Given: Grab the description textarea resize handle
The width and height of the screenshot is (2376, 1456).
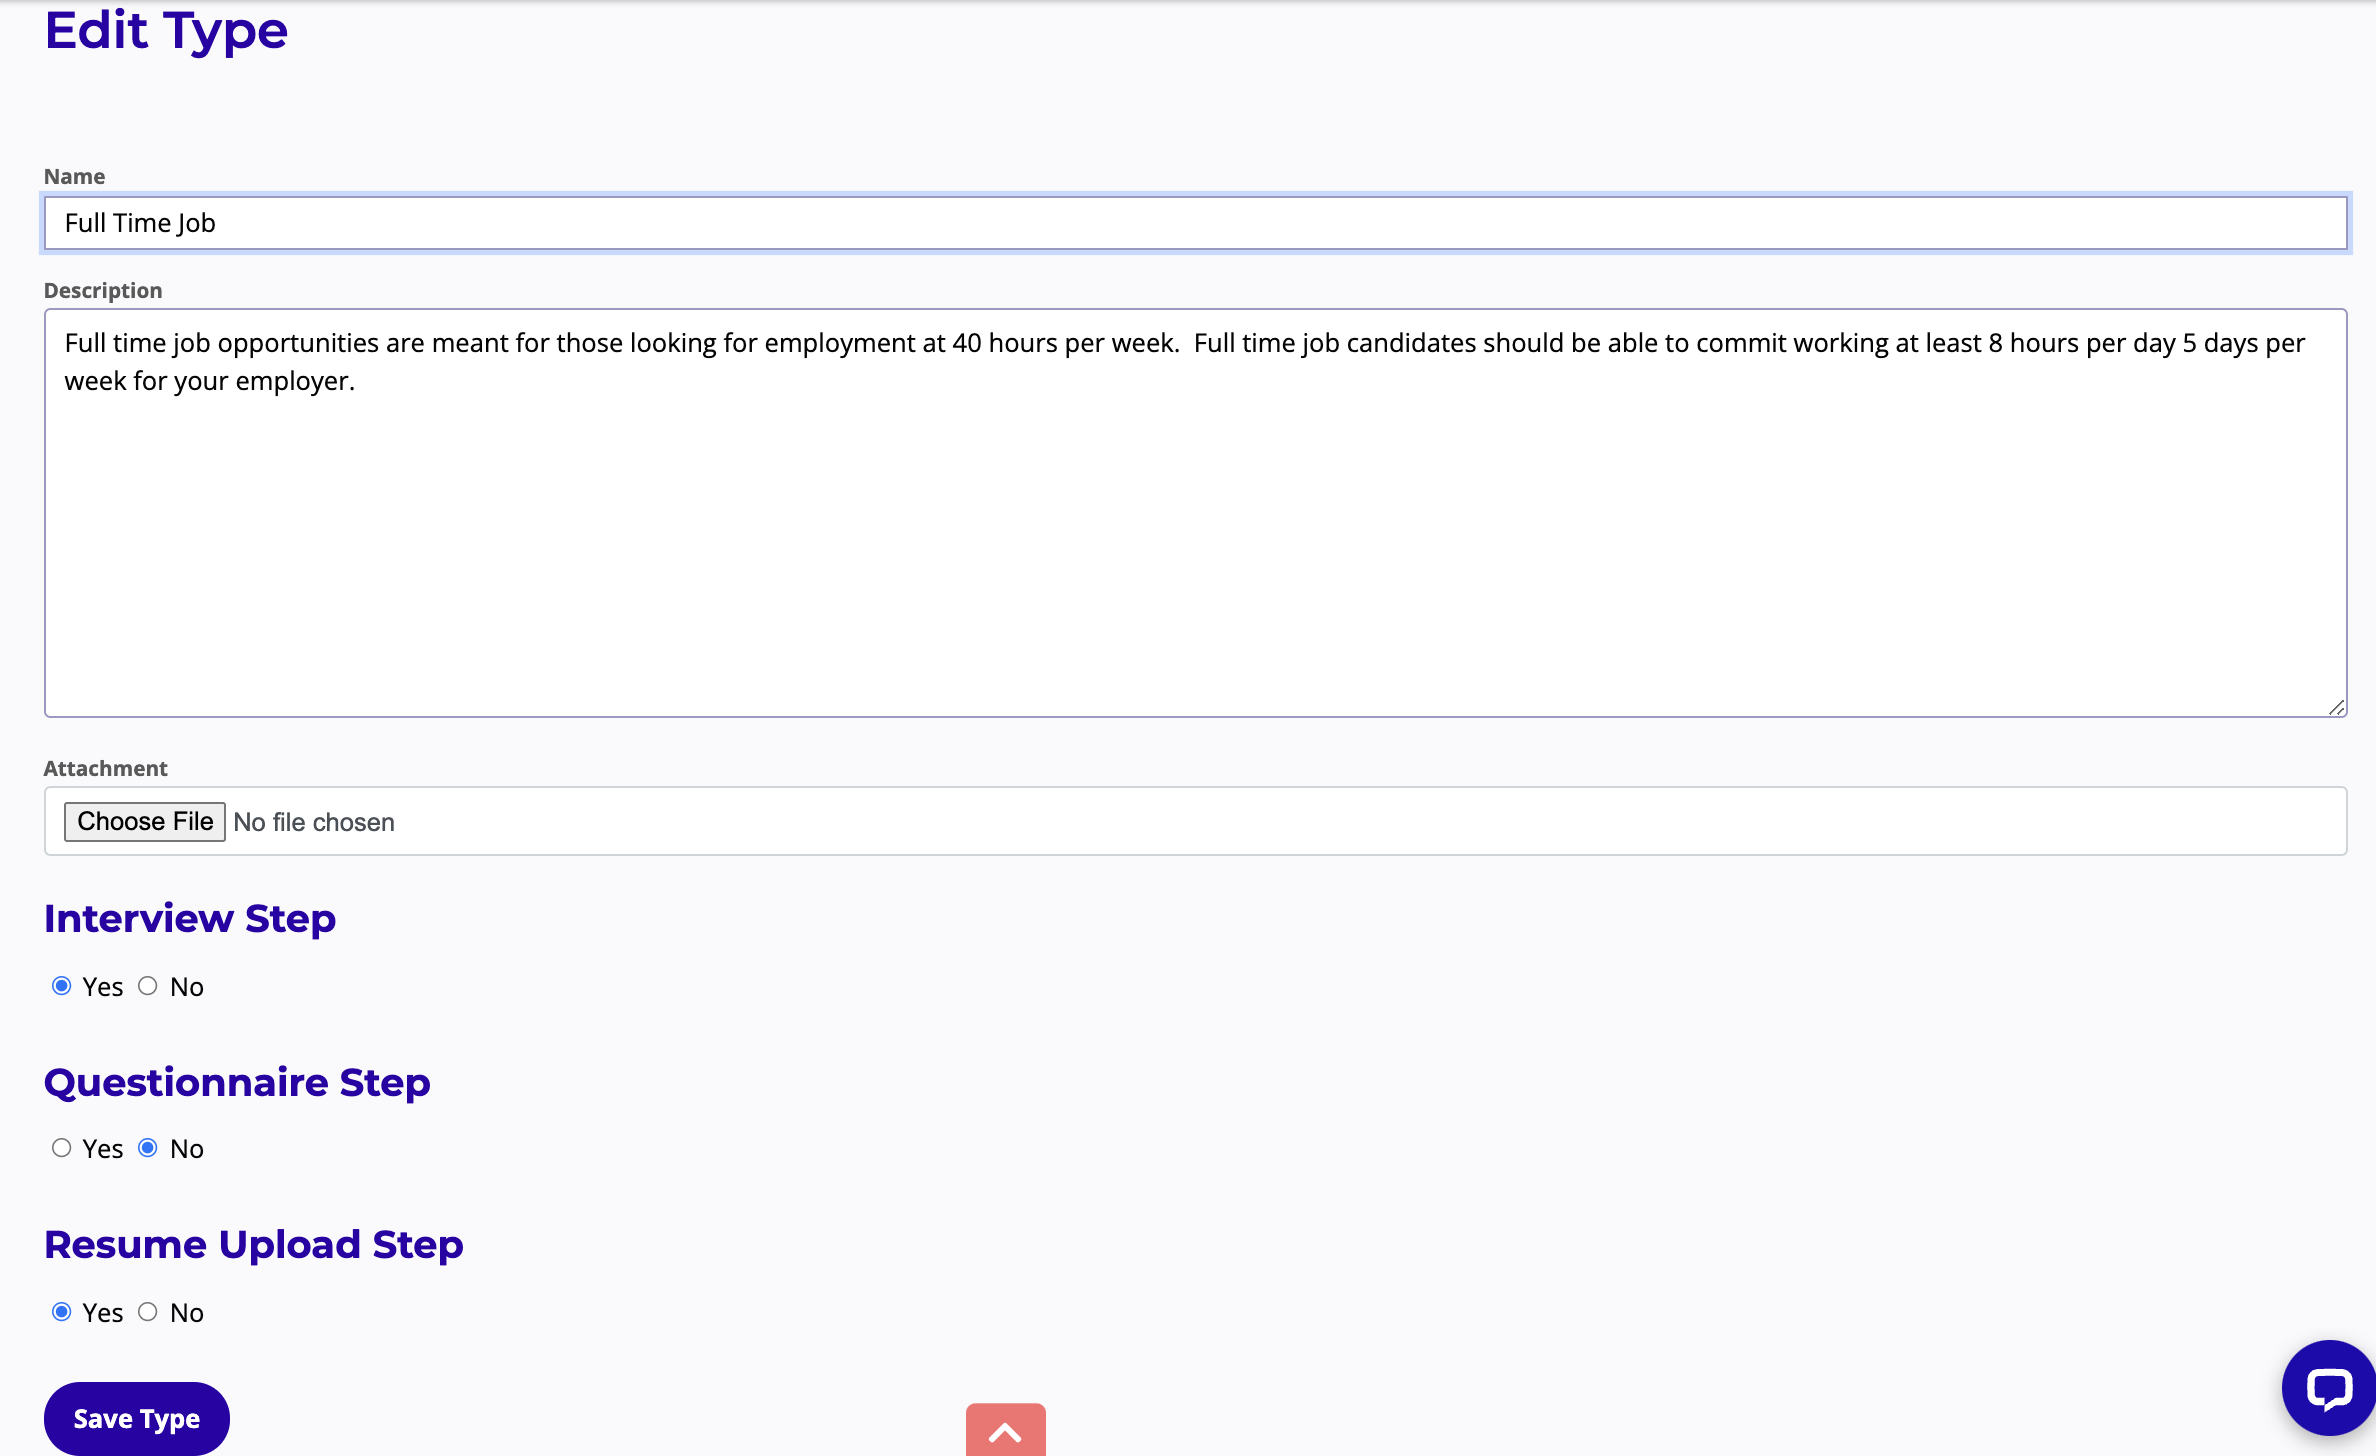Looking at the screenshot, I should tap(2336, 707).
